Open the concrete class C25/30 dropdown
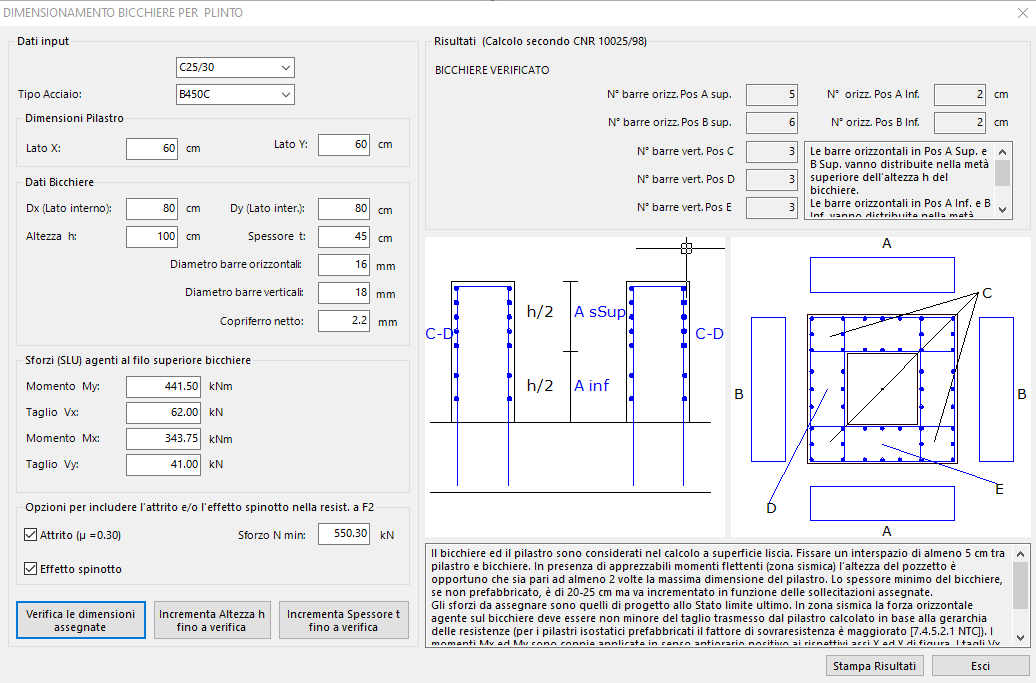Viewport: 1036px width, 683px height. point(235,67)
